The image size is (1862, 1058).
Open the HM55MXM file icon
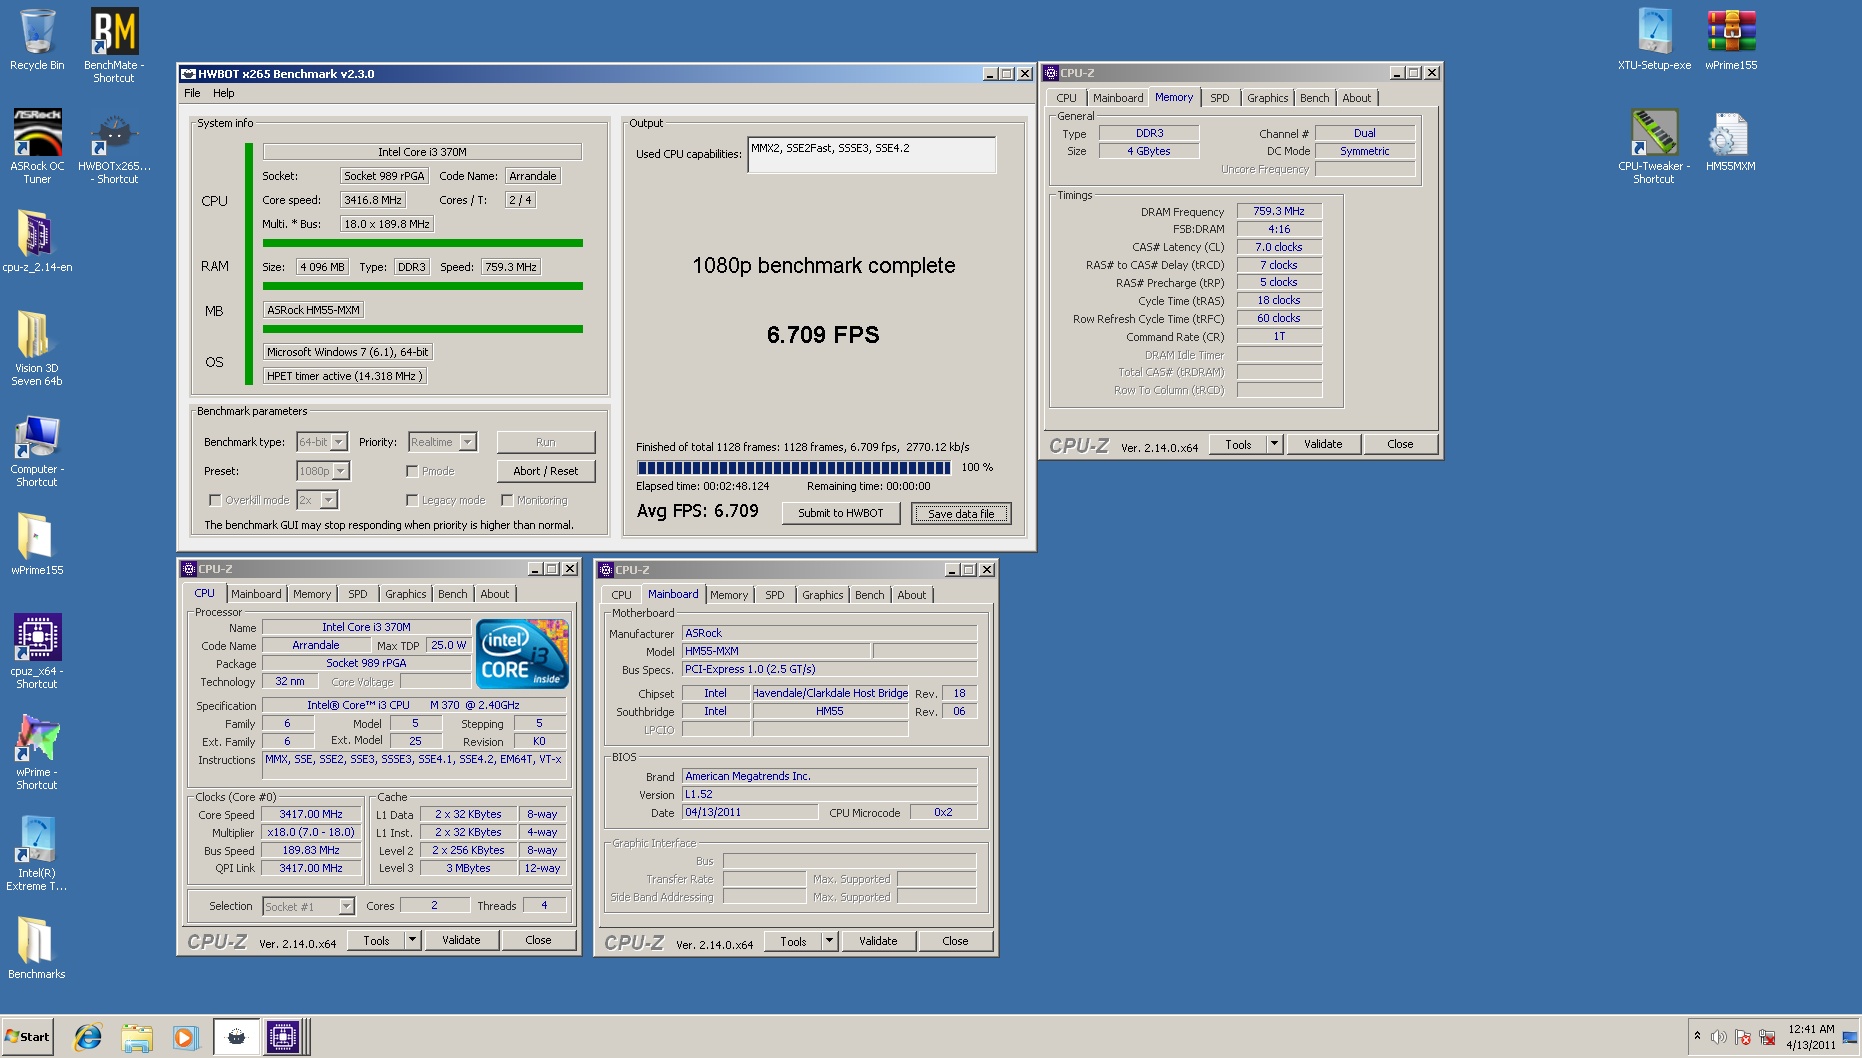(1731, 140)
